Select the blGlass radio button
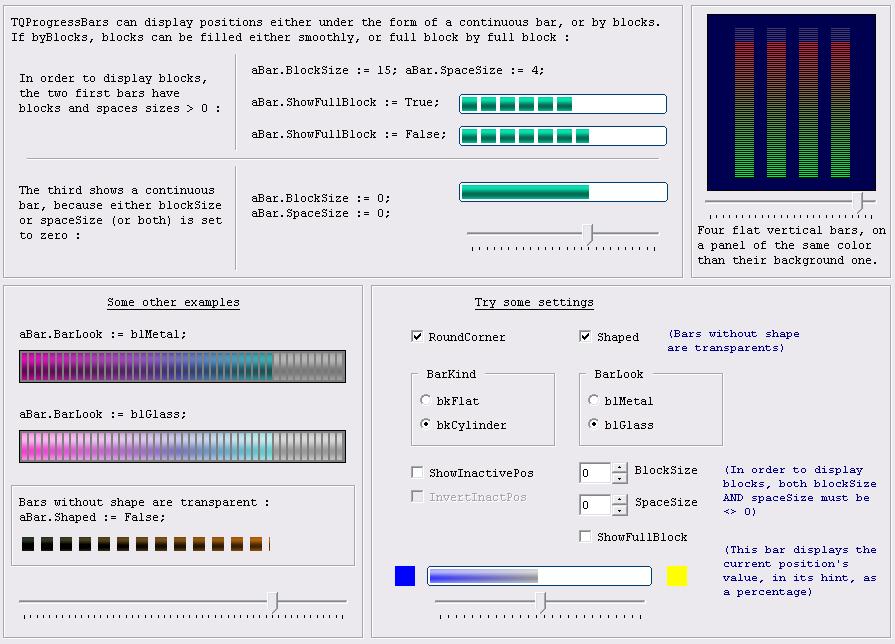 pyautogui.click(x=594, y=425)
